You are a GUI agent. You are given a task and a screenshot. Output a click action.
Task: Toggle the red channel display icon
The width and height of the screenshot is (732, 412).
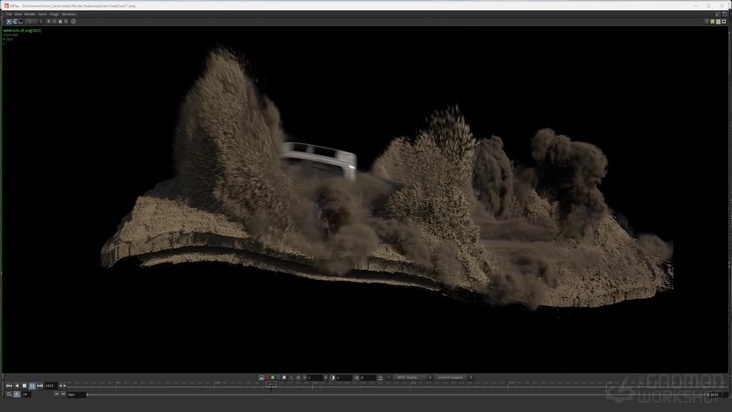point(266,378)
